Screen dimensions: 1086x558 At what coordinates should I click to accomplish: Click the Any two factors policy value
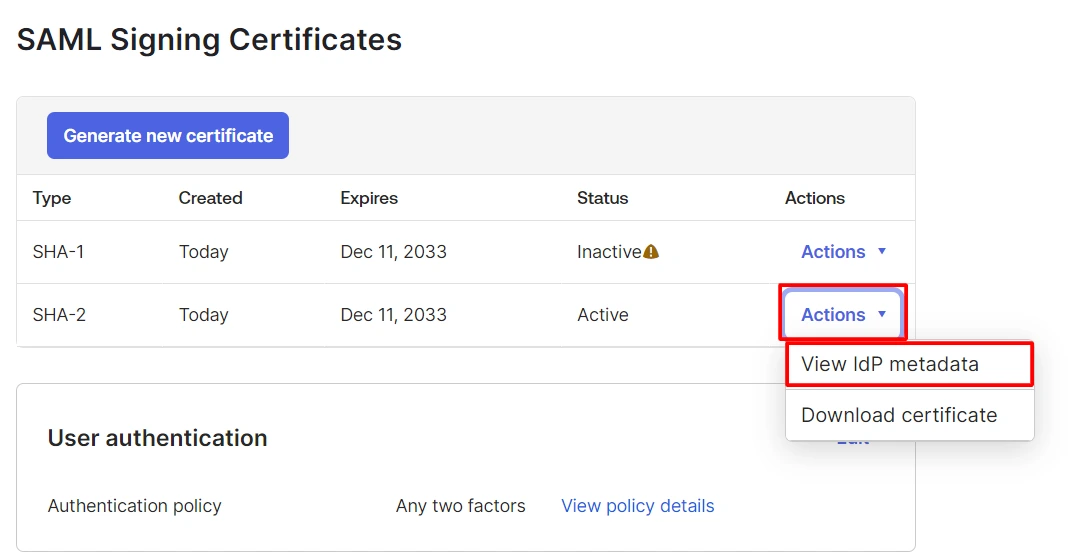pyautogui.click(x=461, y=506)
